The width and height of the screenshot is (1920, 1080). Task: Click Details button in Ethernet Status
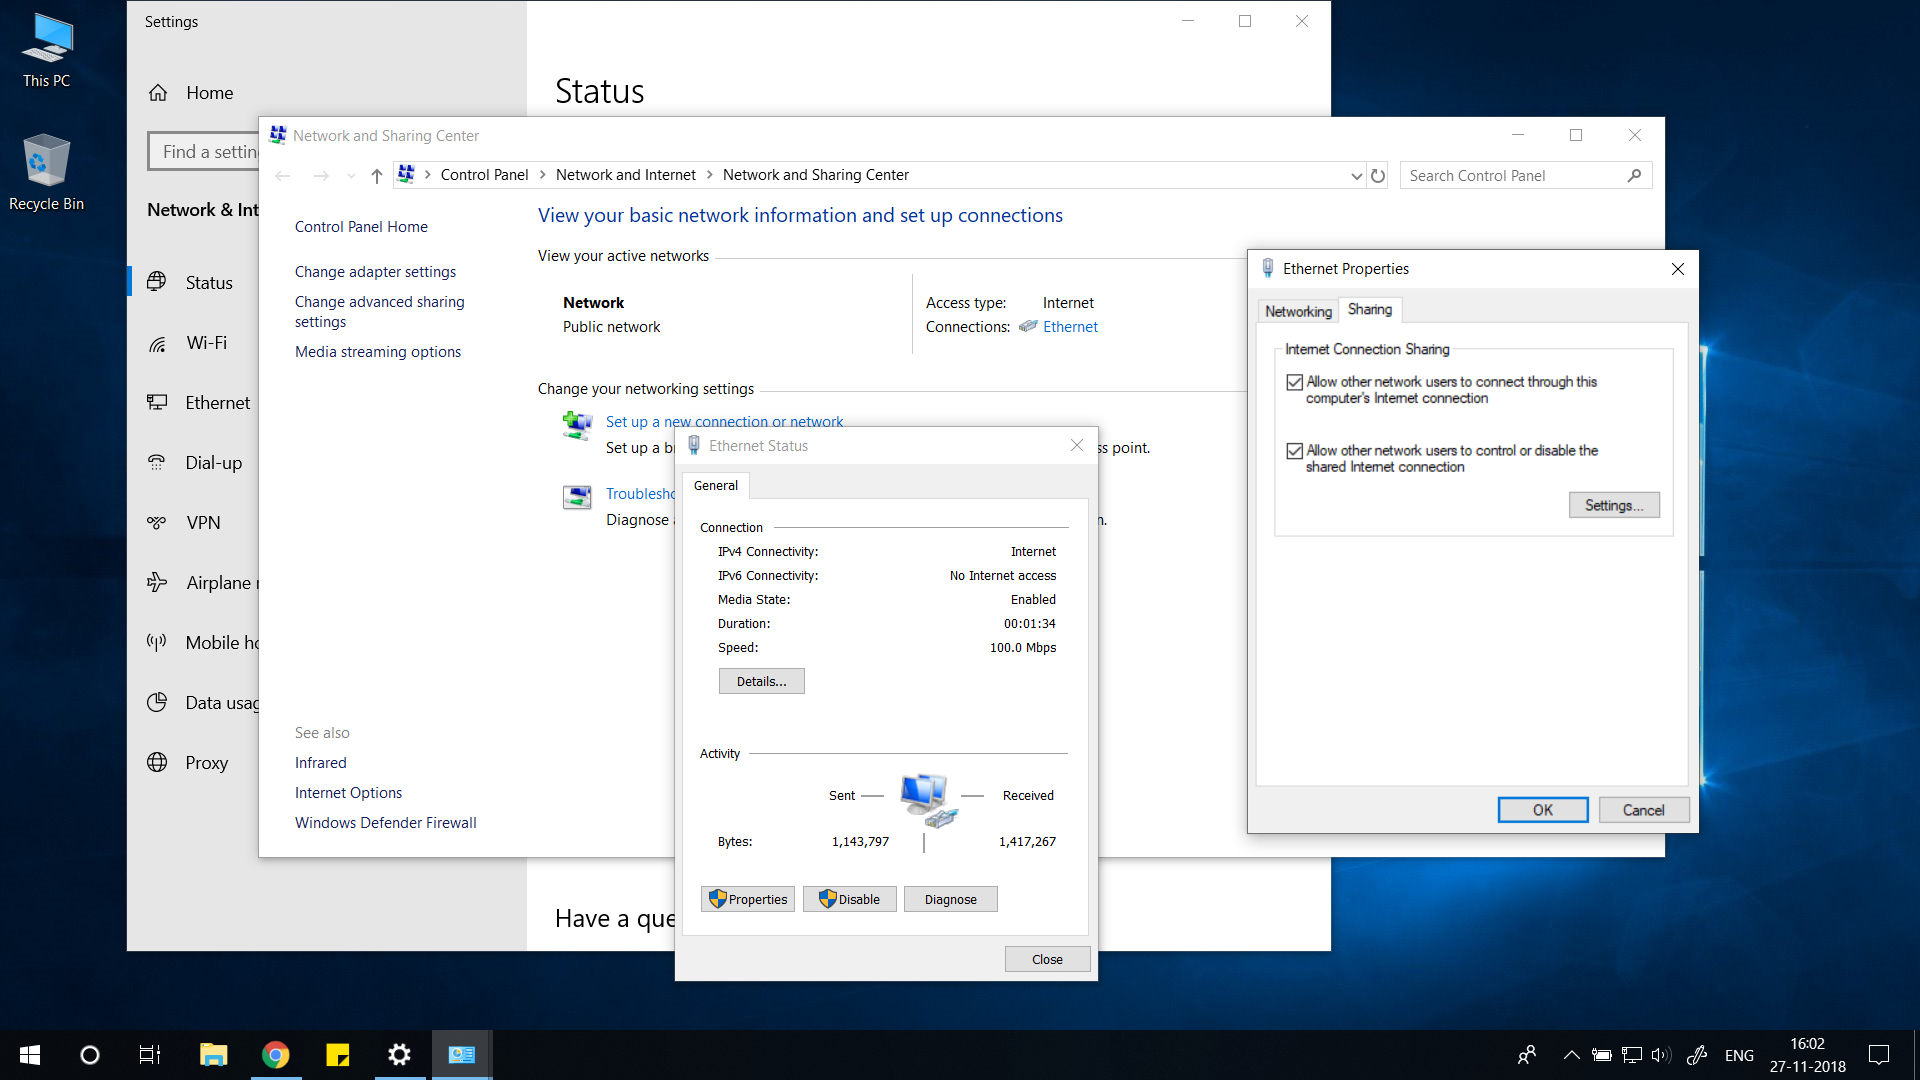point(761,680)
